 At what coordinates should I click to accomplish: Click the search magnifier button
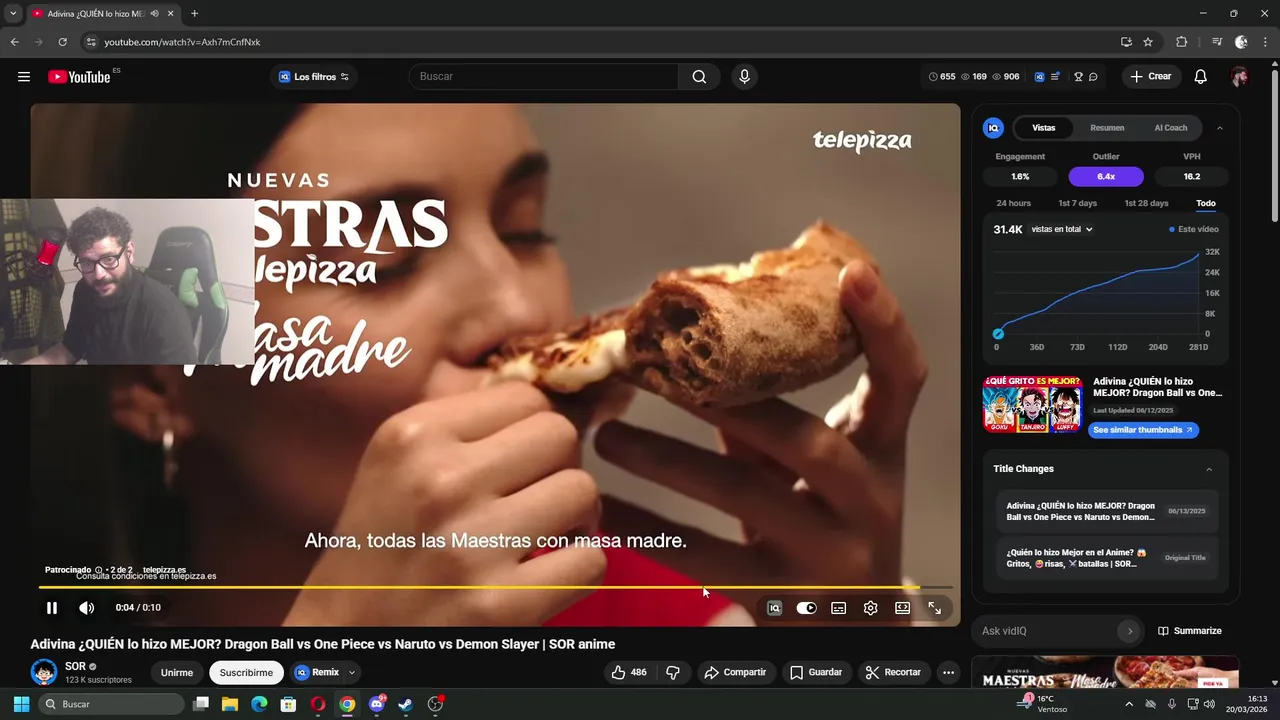[x=699, y=77]
